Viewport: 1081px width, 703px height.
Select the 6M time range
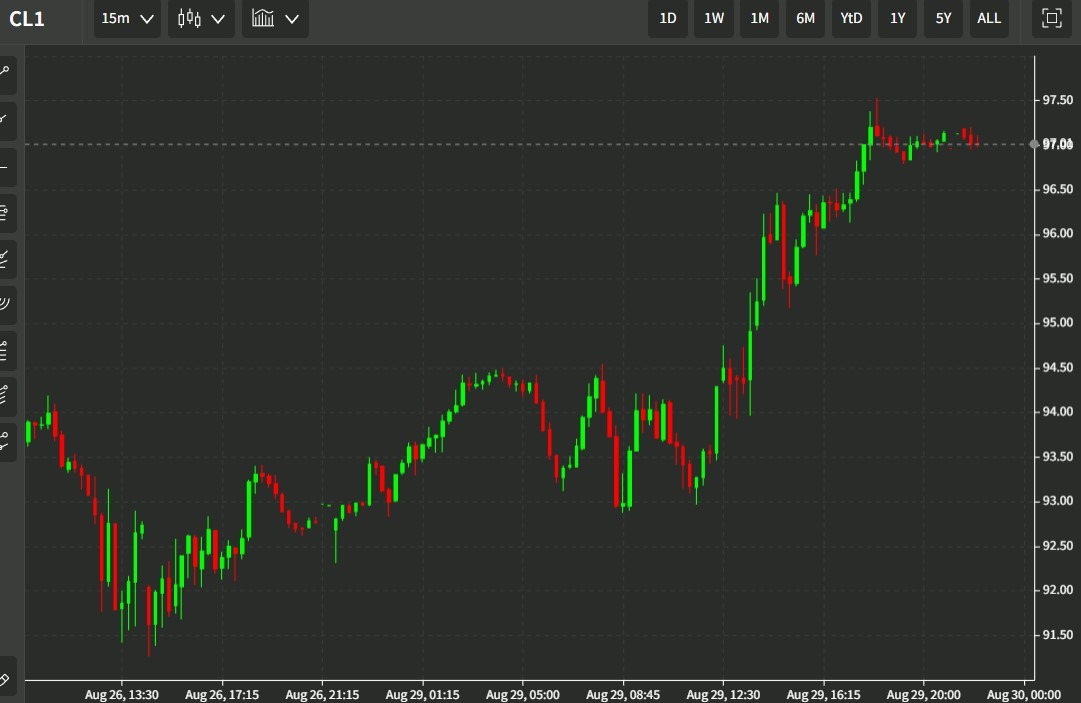(805, 19)
